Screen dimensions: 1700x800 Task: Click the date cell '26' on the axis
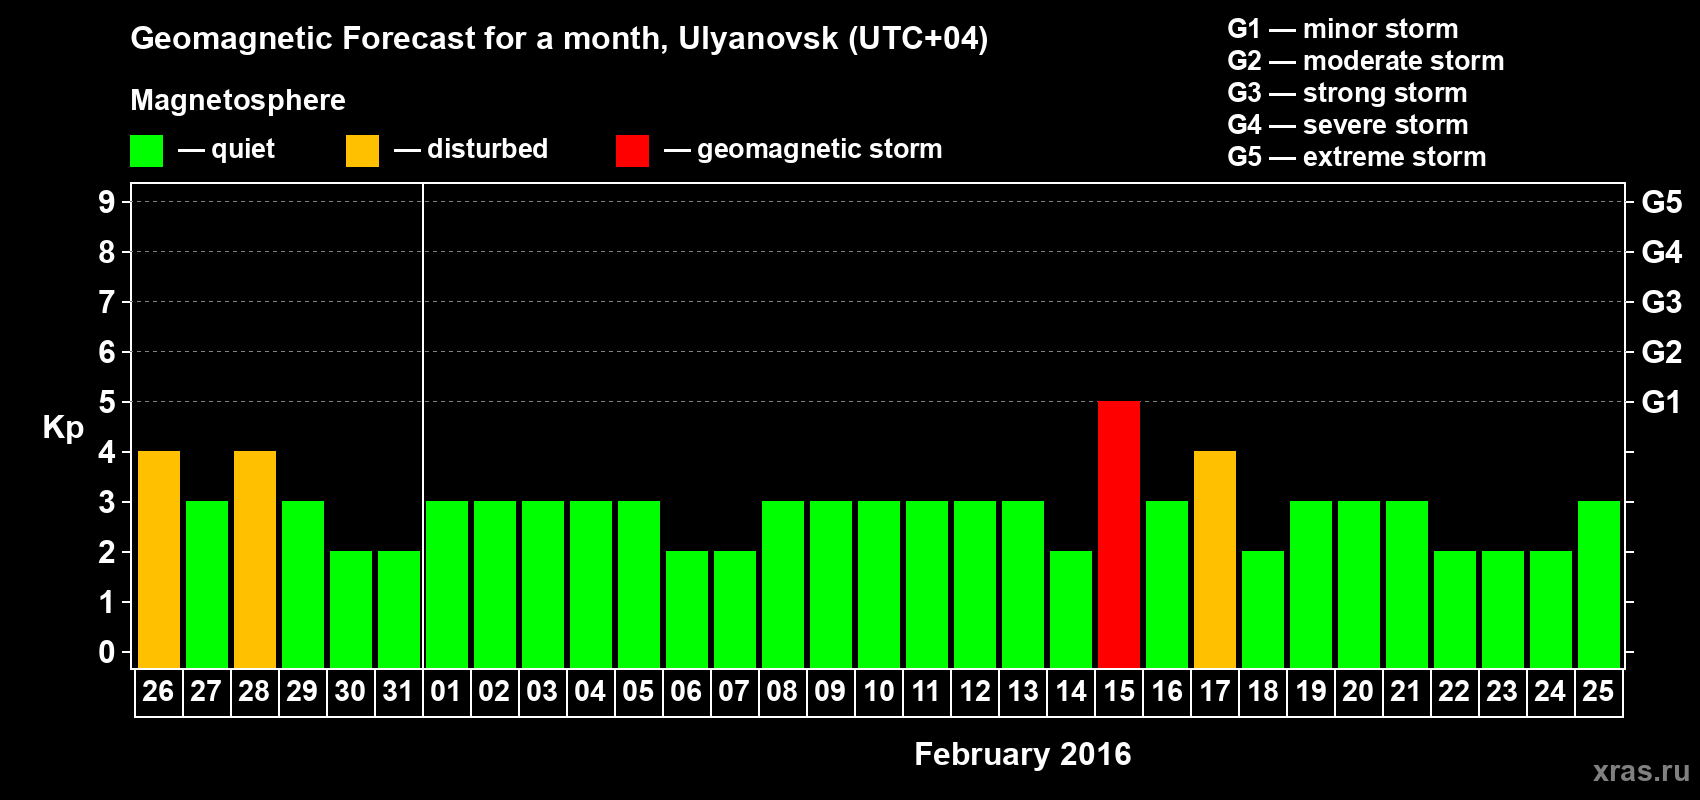[159, 692]
